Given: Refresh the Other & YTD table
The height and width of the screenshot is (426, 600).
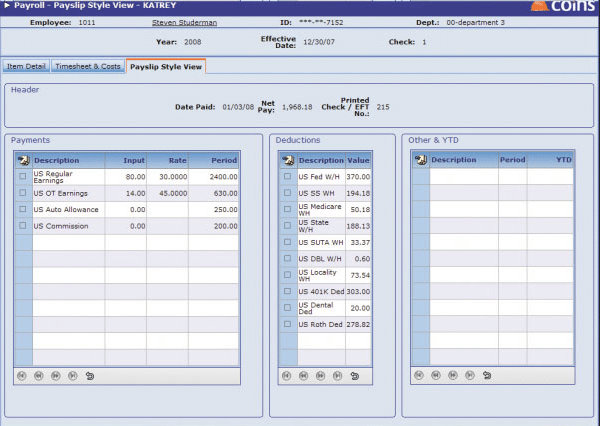Looking at the screenshot, I should [487, 375].
